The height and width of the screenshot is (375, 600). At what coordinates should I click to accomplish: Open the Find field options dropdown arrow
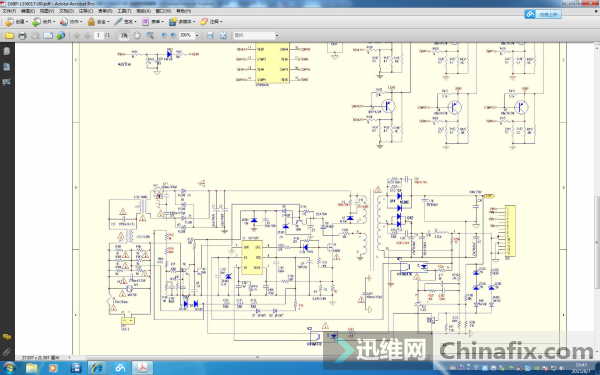click(277, 36)
